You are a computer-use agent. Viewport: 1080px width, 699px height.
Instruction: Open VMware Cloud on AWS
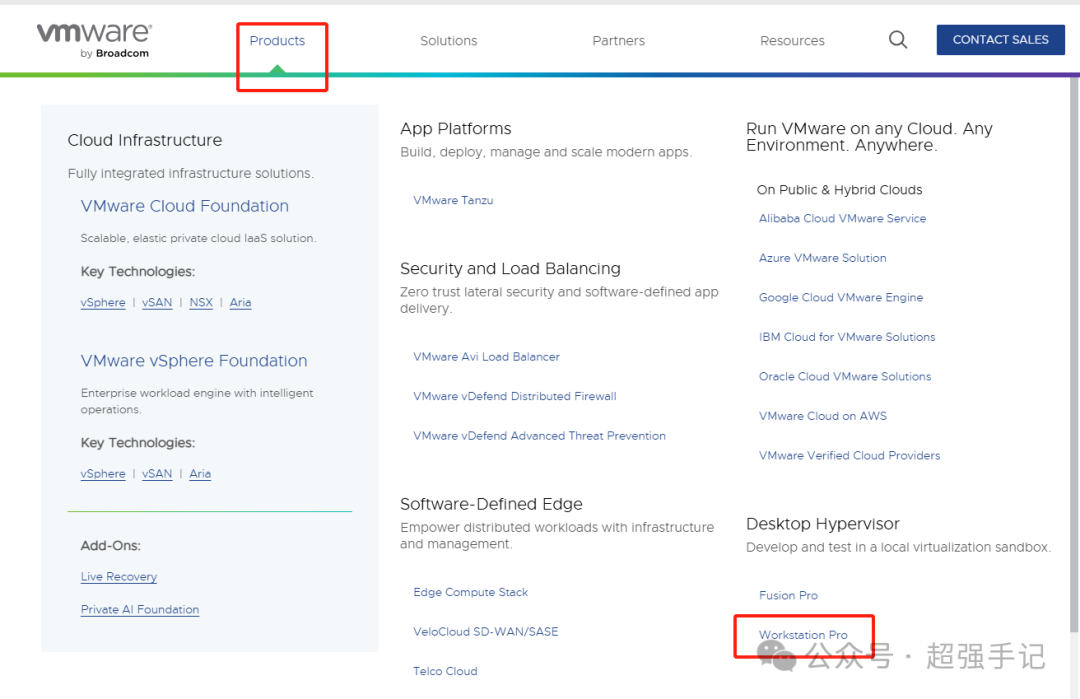click(x=823, y=416)
